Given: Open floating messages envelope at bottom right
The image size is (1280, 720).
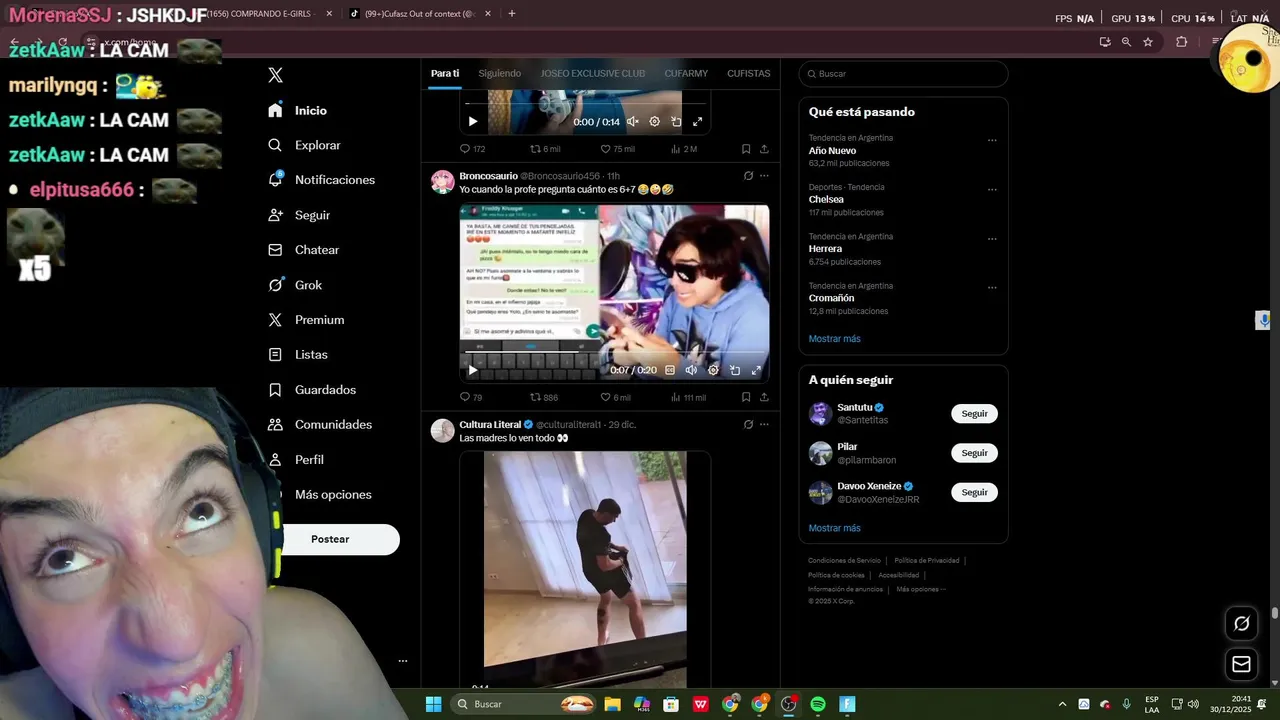Looking at the screenshot, I should 1242,664.
